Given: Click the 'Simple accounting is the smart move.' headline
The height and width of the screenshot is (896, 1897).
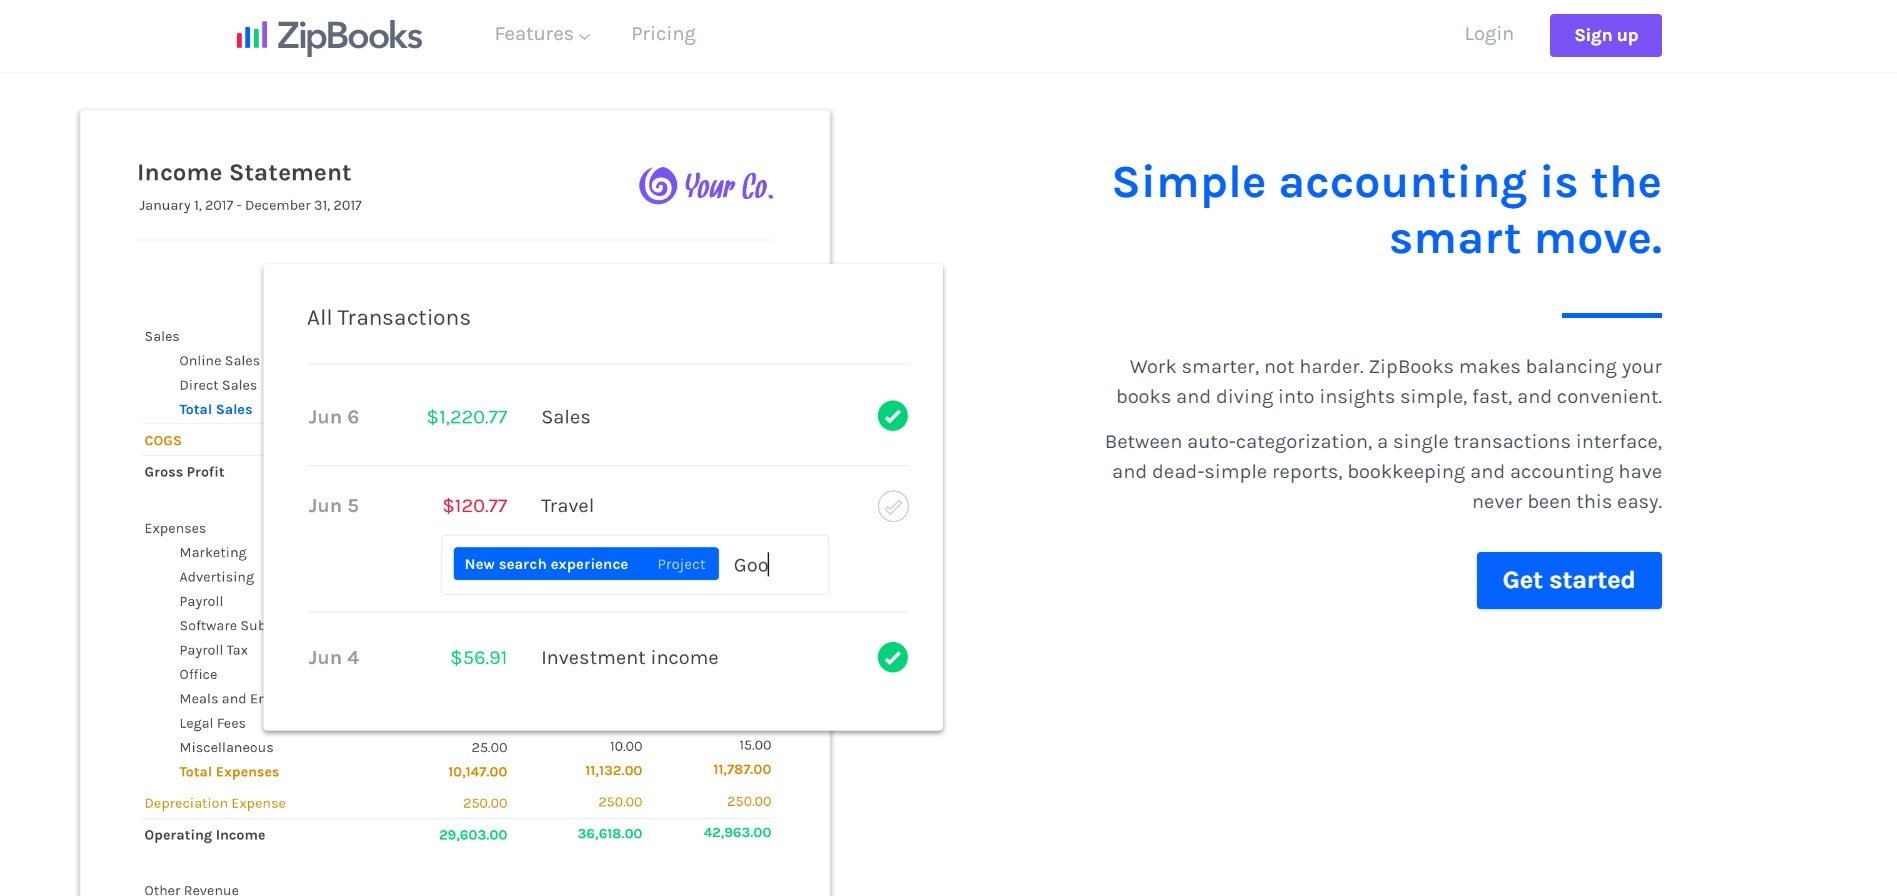Looking at the screenshot, I should click(x=1387, y=210).
